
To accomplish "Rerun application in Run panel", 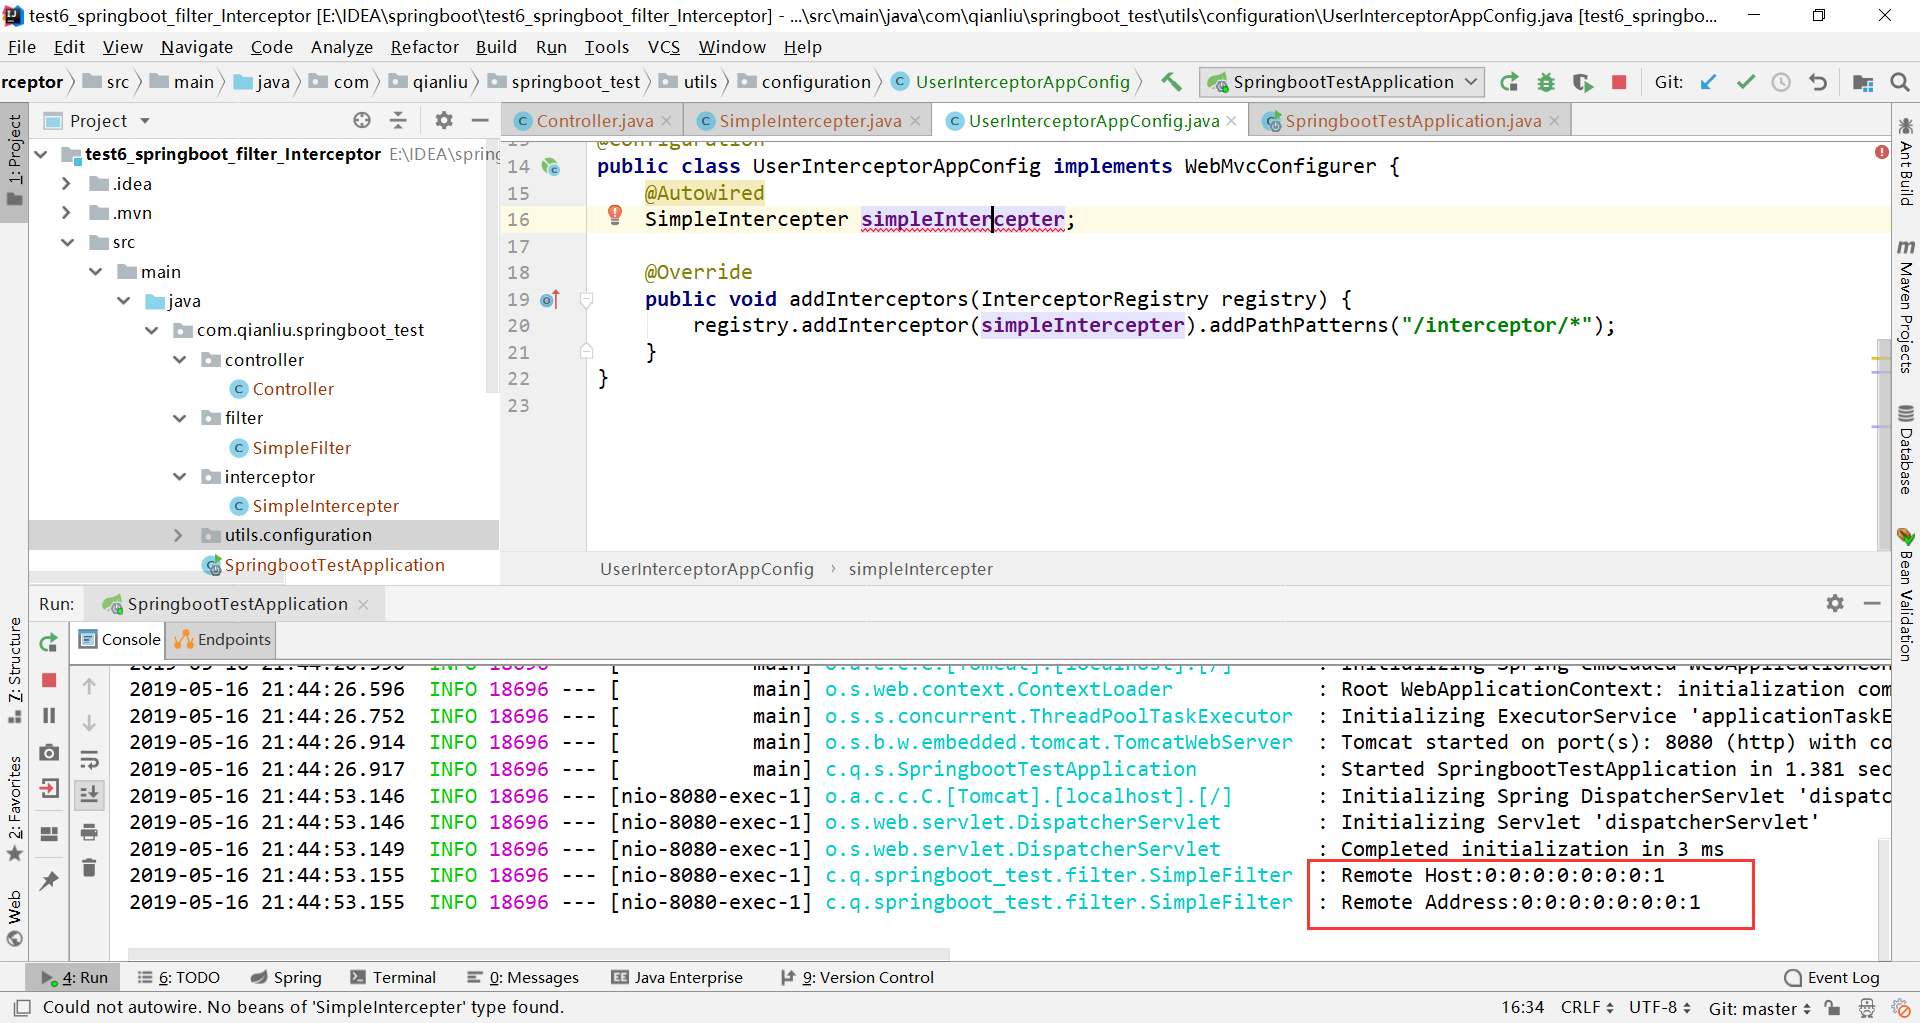I will [48, 643].
